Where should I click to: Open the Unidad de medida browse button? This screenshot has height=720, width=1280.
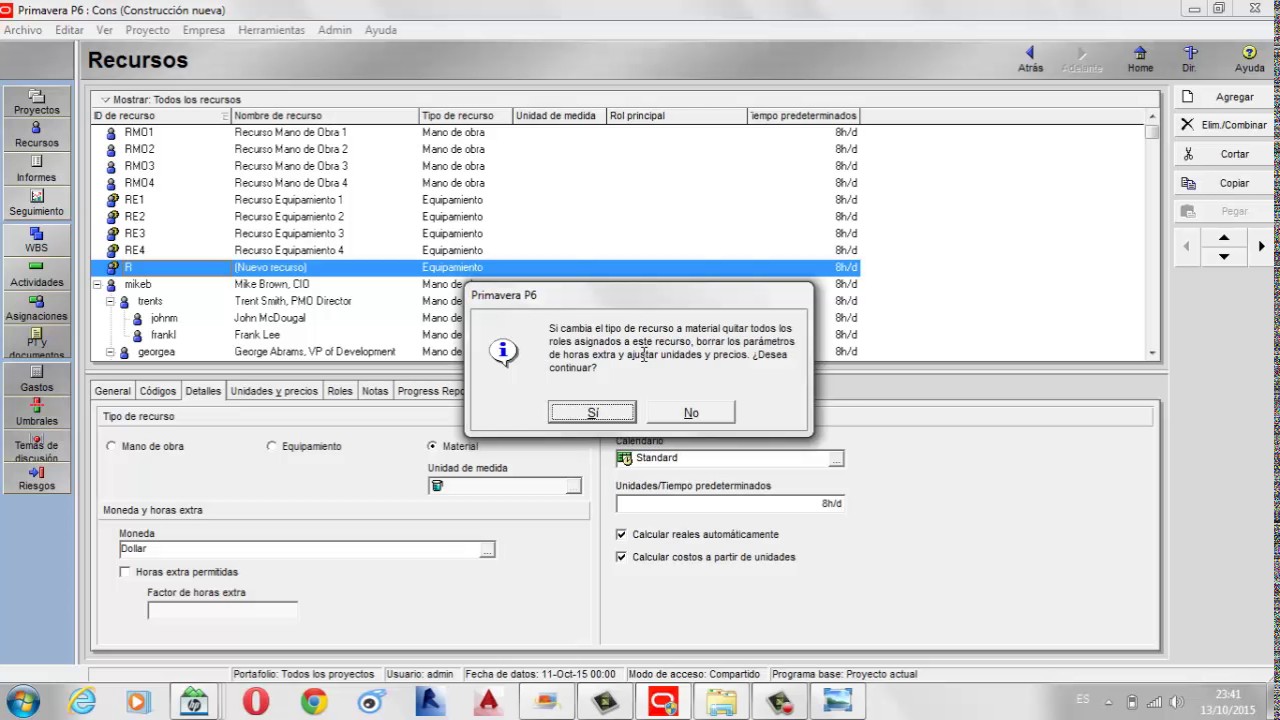click(x=573, y=486)
